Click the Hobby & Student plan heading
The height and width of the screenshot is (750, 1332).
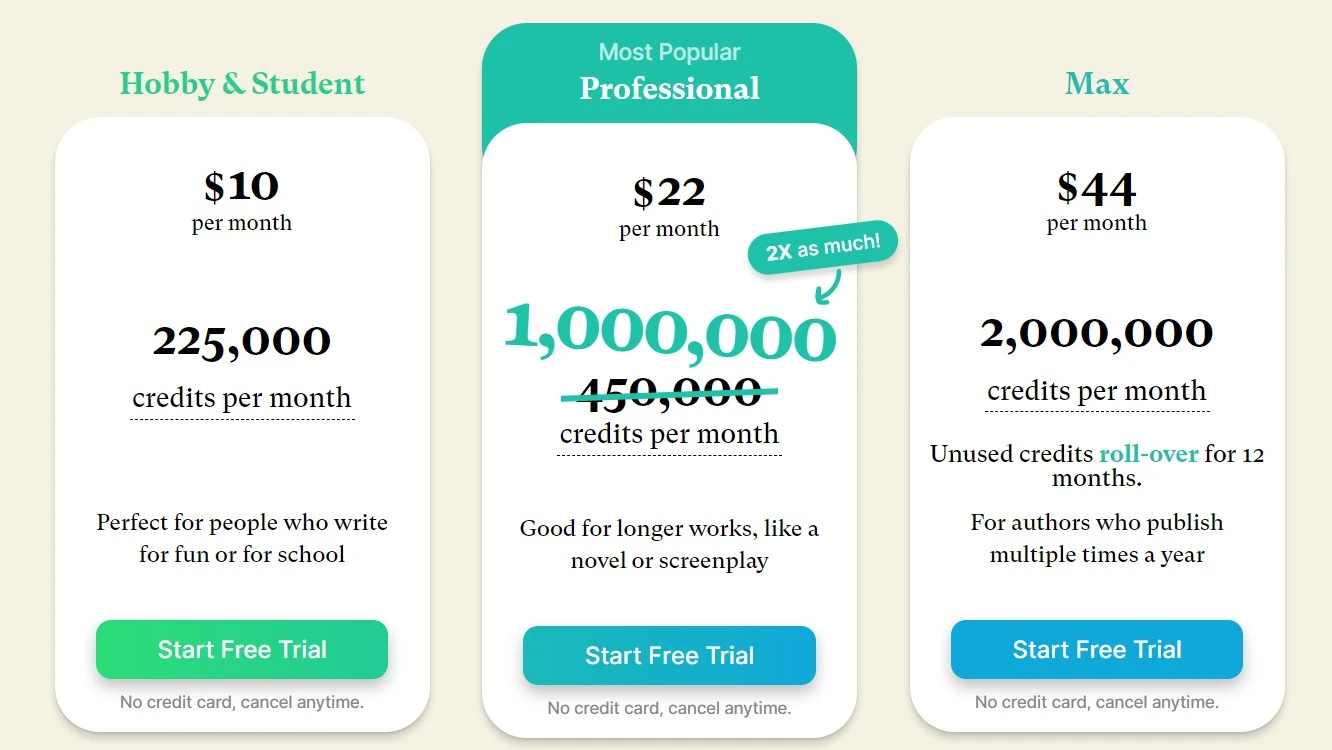click(x=242, y=83)
